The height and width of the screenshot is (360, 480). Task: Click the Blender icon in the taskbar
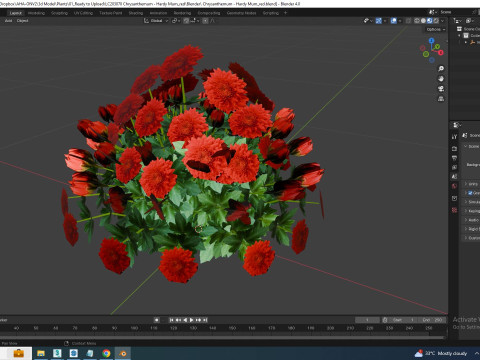pos(123,353)
